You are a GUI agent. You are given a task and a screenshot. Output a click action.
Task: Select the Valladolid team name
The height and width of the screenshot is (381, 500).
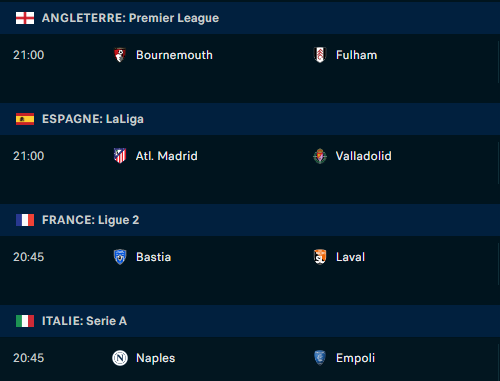364,156
